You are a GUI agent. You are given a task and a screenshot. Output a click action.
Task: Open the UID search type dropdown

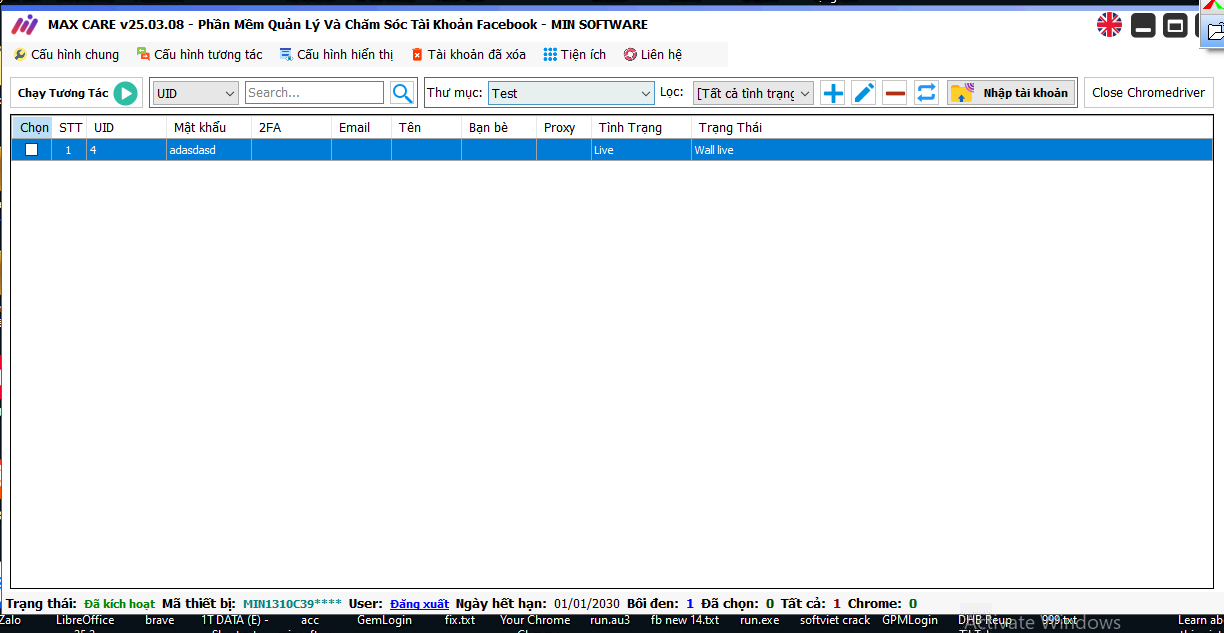tap(196, 93)
